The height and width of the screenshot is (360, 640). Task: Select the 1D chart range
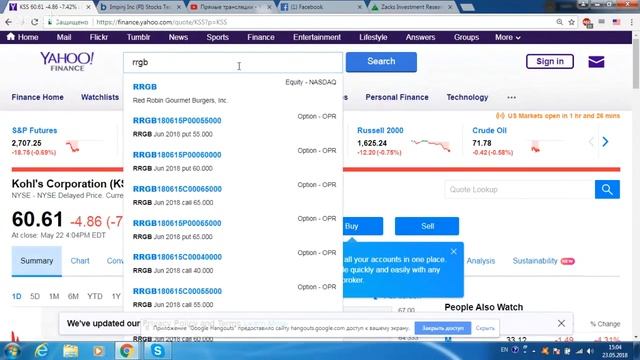click(17, 296)
